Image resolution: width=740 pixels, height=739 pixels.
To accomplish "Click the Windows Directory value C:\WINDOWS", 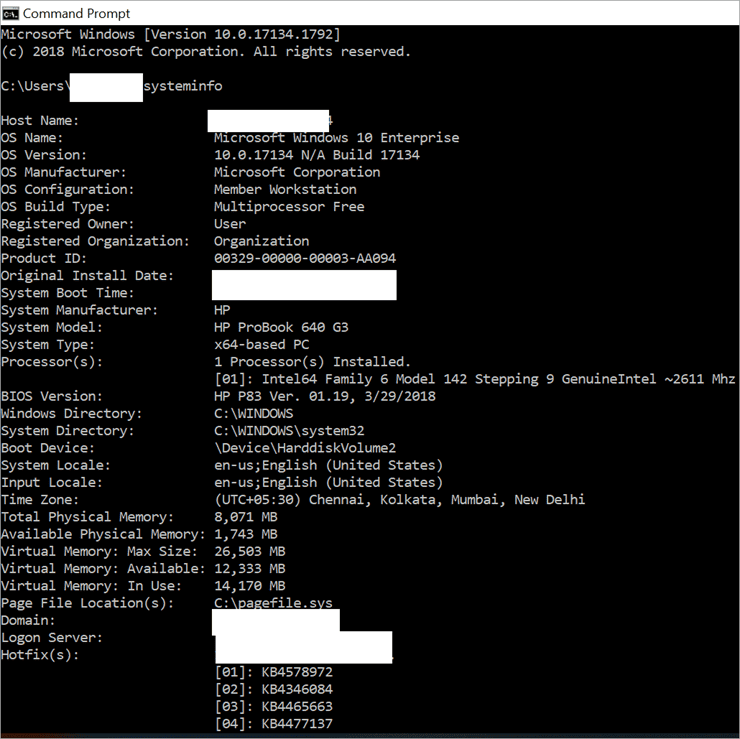I will [253, 413].
